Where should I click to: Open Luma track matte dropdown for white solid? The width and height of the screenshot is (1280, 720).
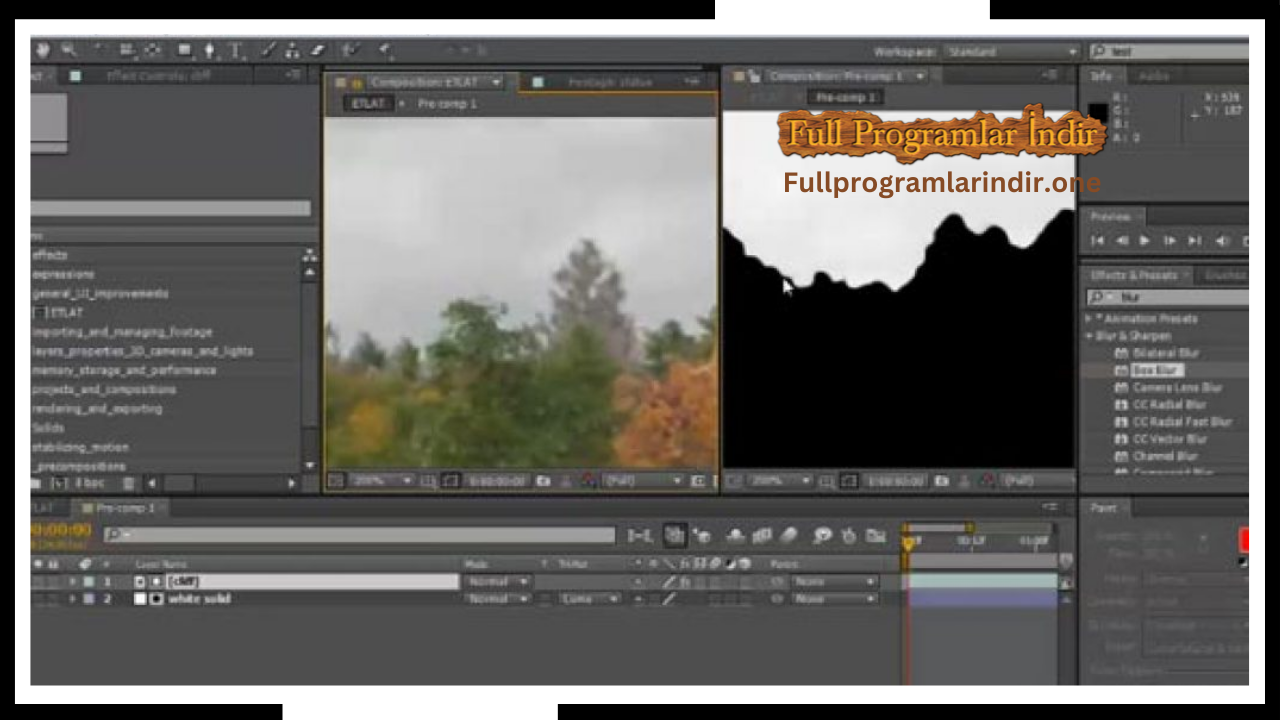pyautogui.click(x=589, y=599)
